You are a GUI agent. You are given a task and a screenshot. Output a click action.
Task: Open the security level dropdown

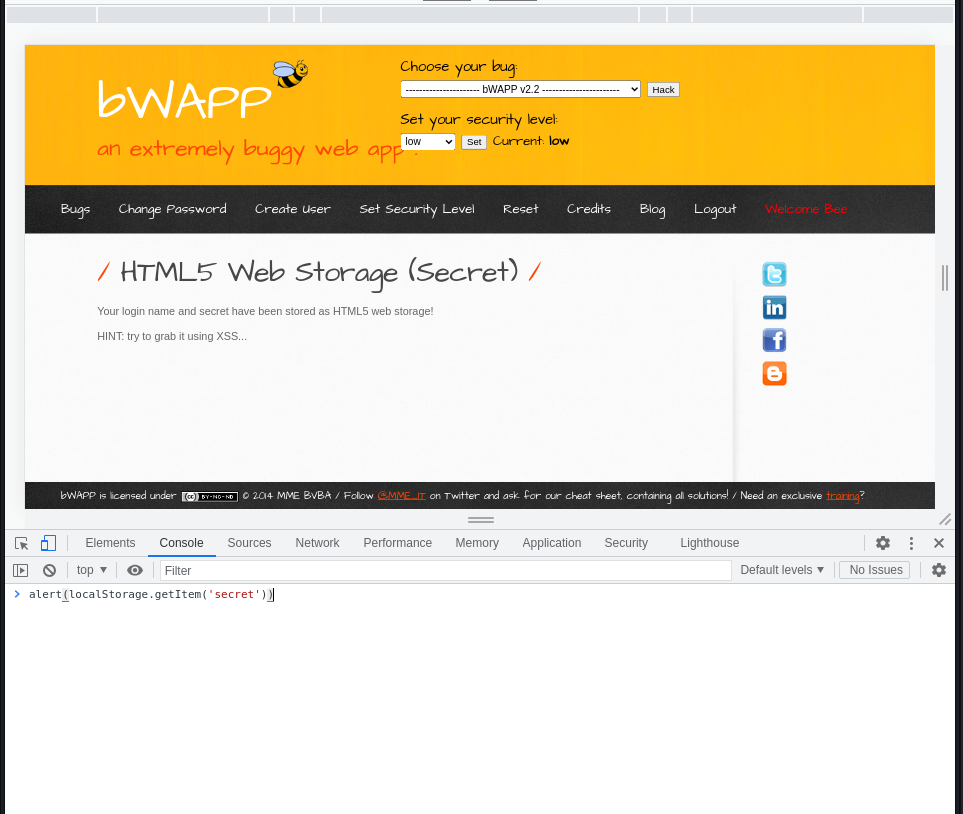tap(427, 142)
